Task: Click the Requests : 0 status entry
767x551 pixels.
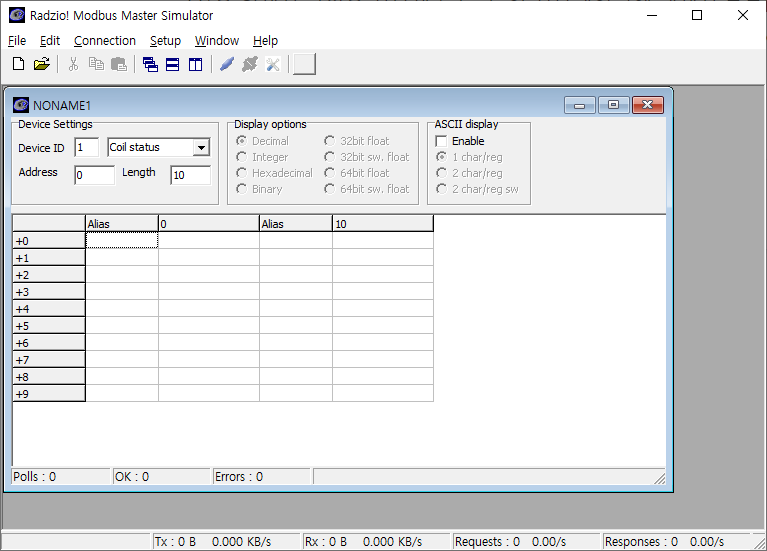Action: point(526,542)
